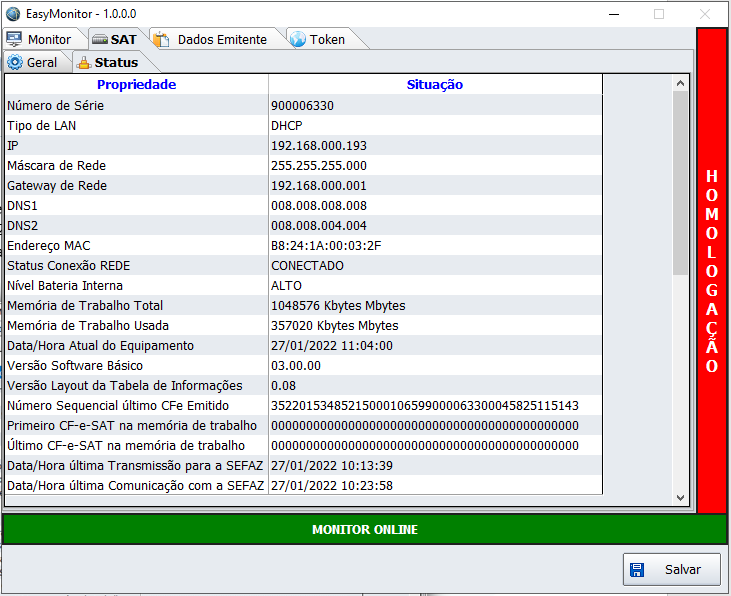Click the Token tab globe icon
The height and width of the screenshot is (596, 731).
tap(297, 39)
